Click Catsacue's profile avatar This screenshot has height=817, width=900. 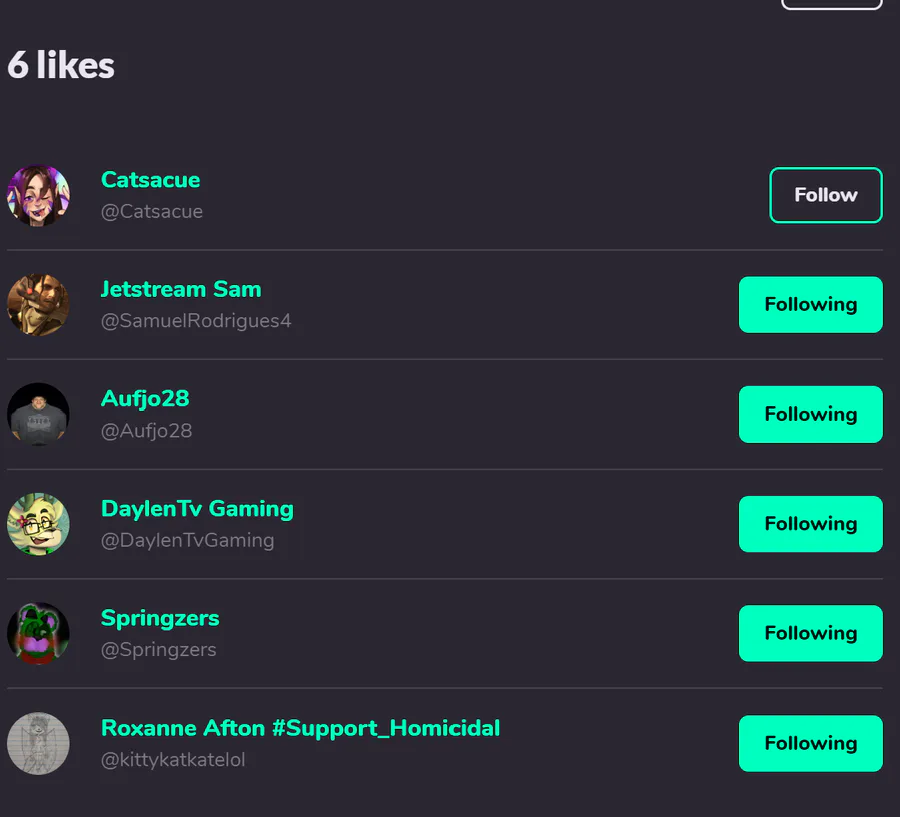(x=38, y=196)
